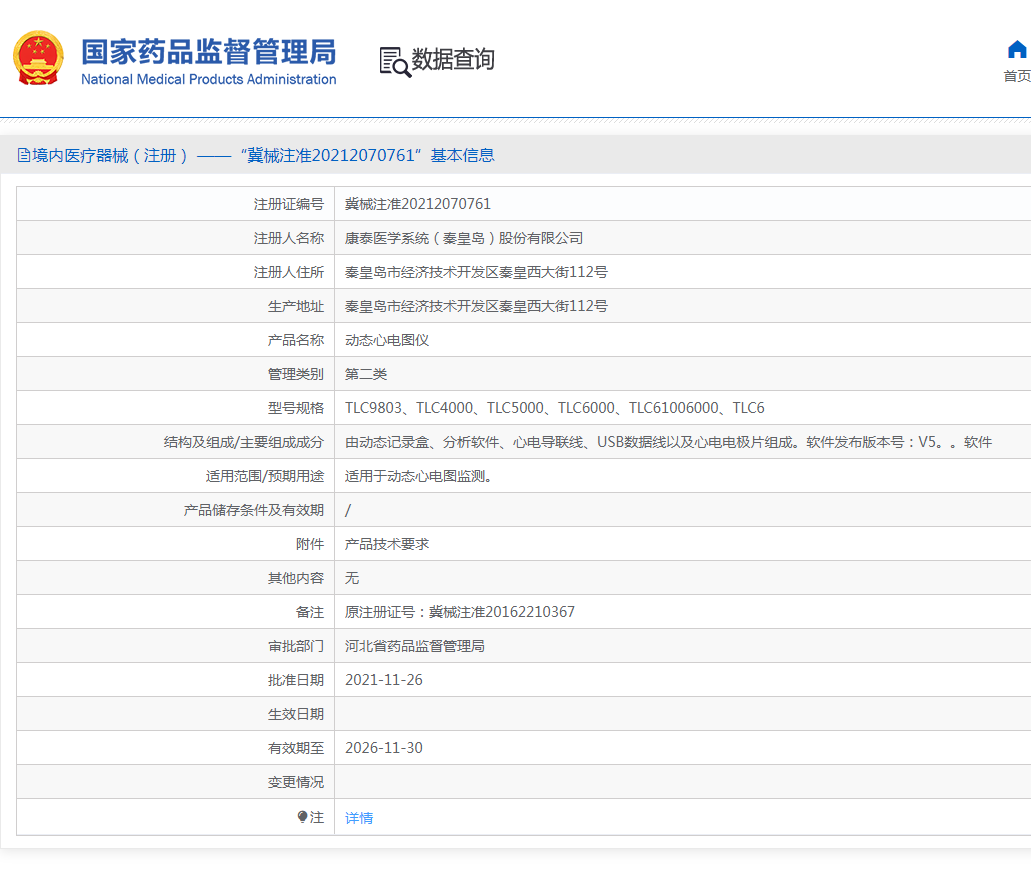Click the lightbulb icon next to 注

pos(302,817)
